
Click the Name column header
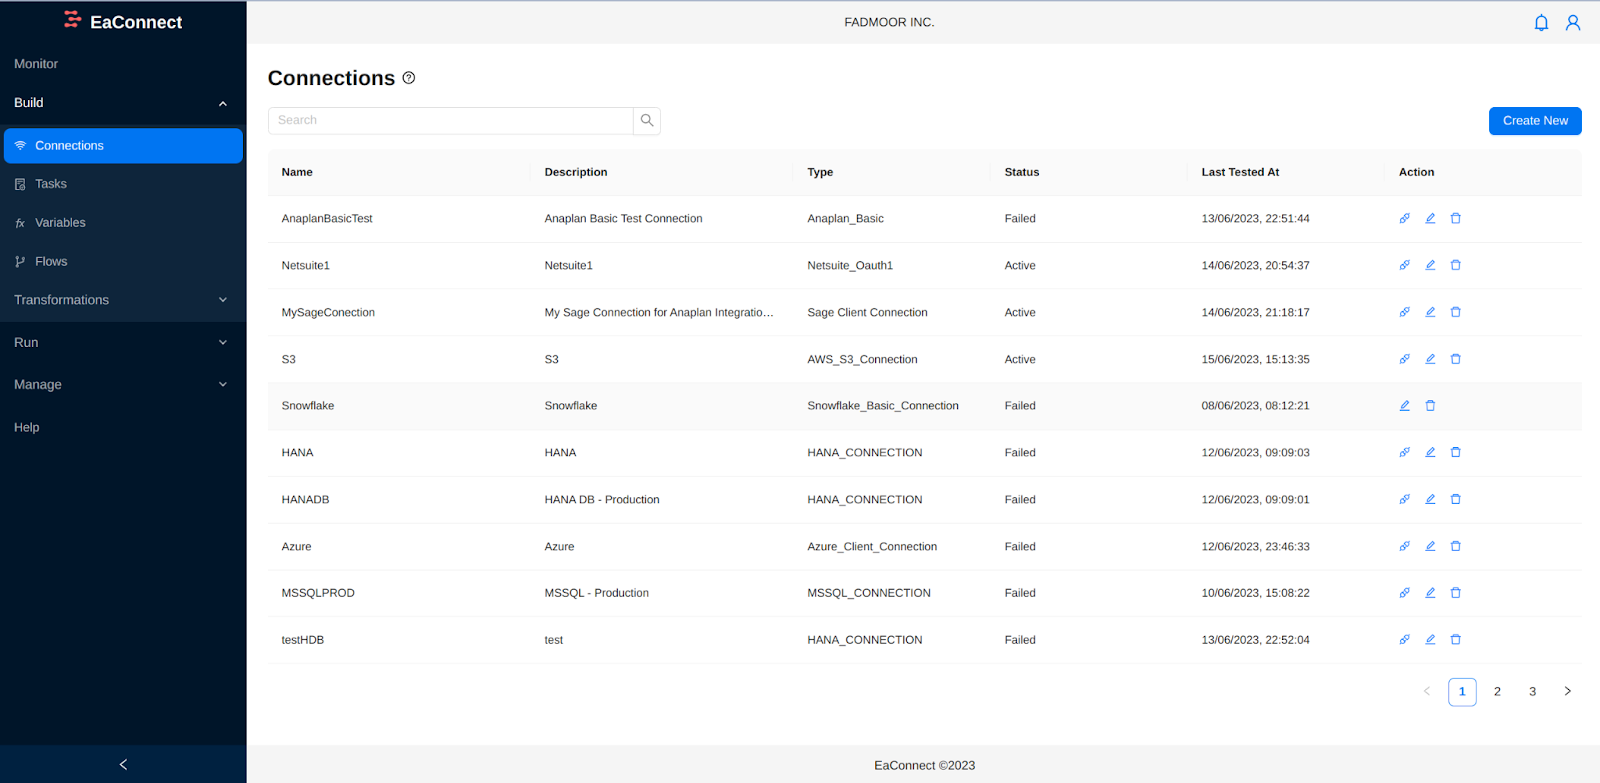coord(297,172)
